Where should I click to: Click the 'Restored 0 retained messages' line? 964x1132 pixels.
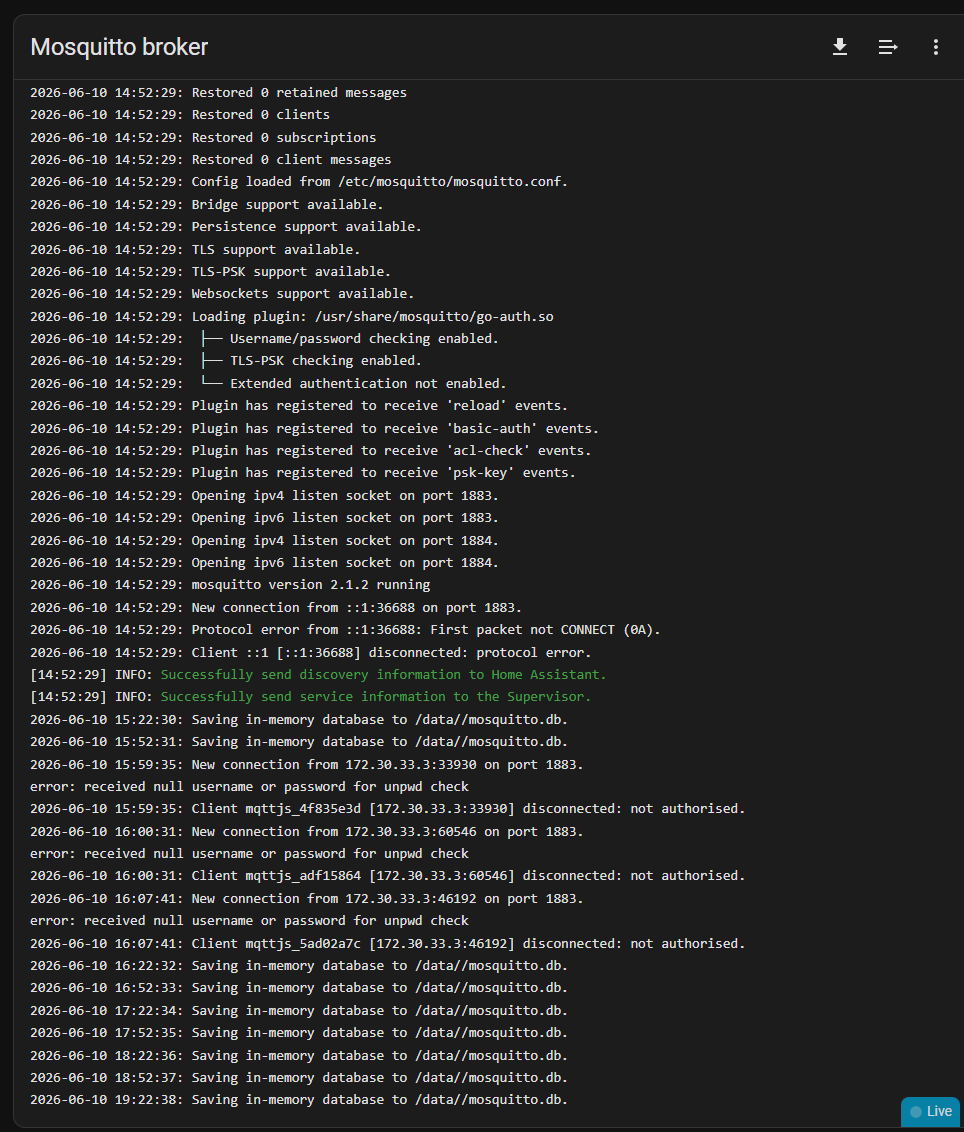(x=218, y=92)
